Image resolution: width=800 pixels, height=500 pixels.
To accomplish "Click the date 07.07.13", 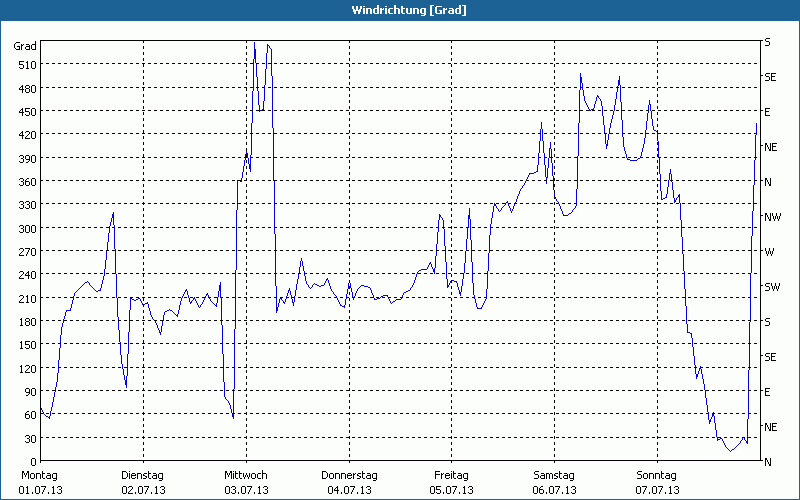I will tap(657, 490).
